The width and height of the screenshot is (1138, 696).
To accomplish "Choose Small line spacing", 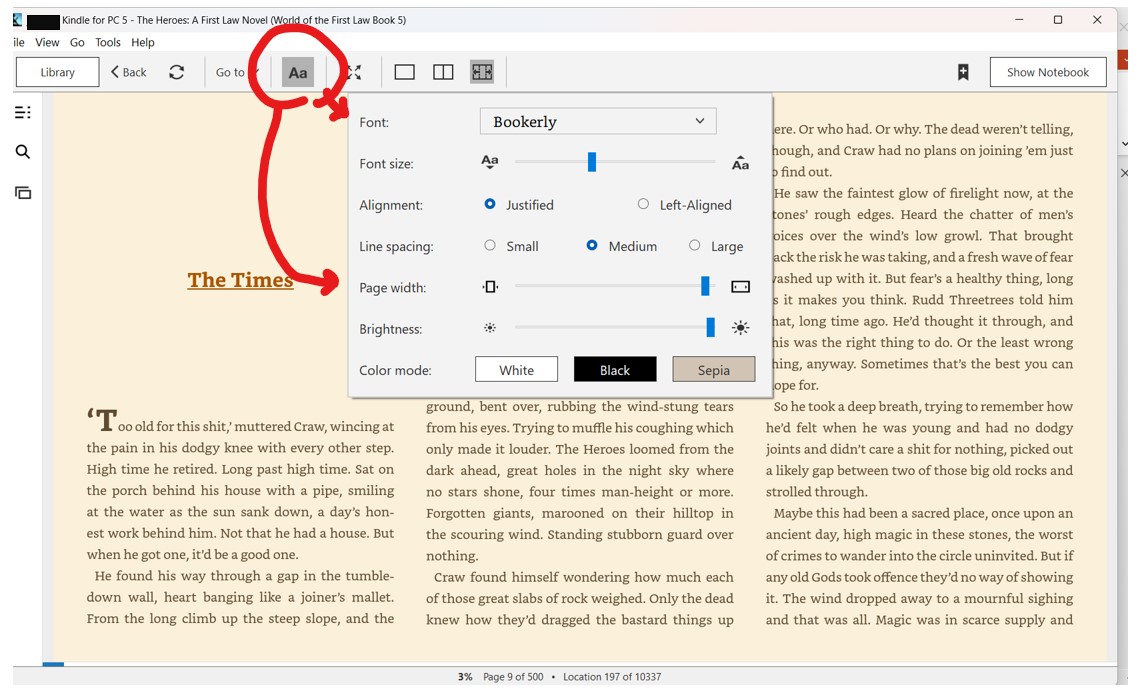I will (x=490, y=245).
